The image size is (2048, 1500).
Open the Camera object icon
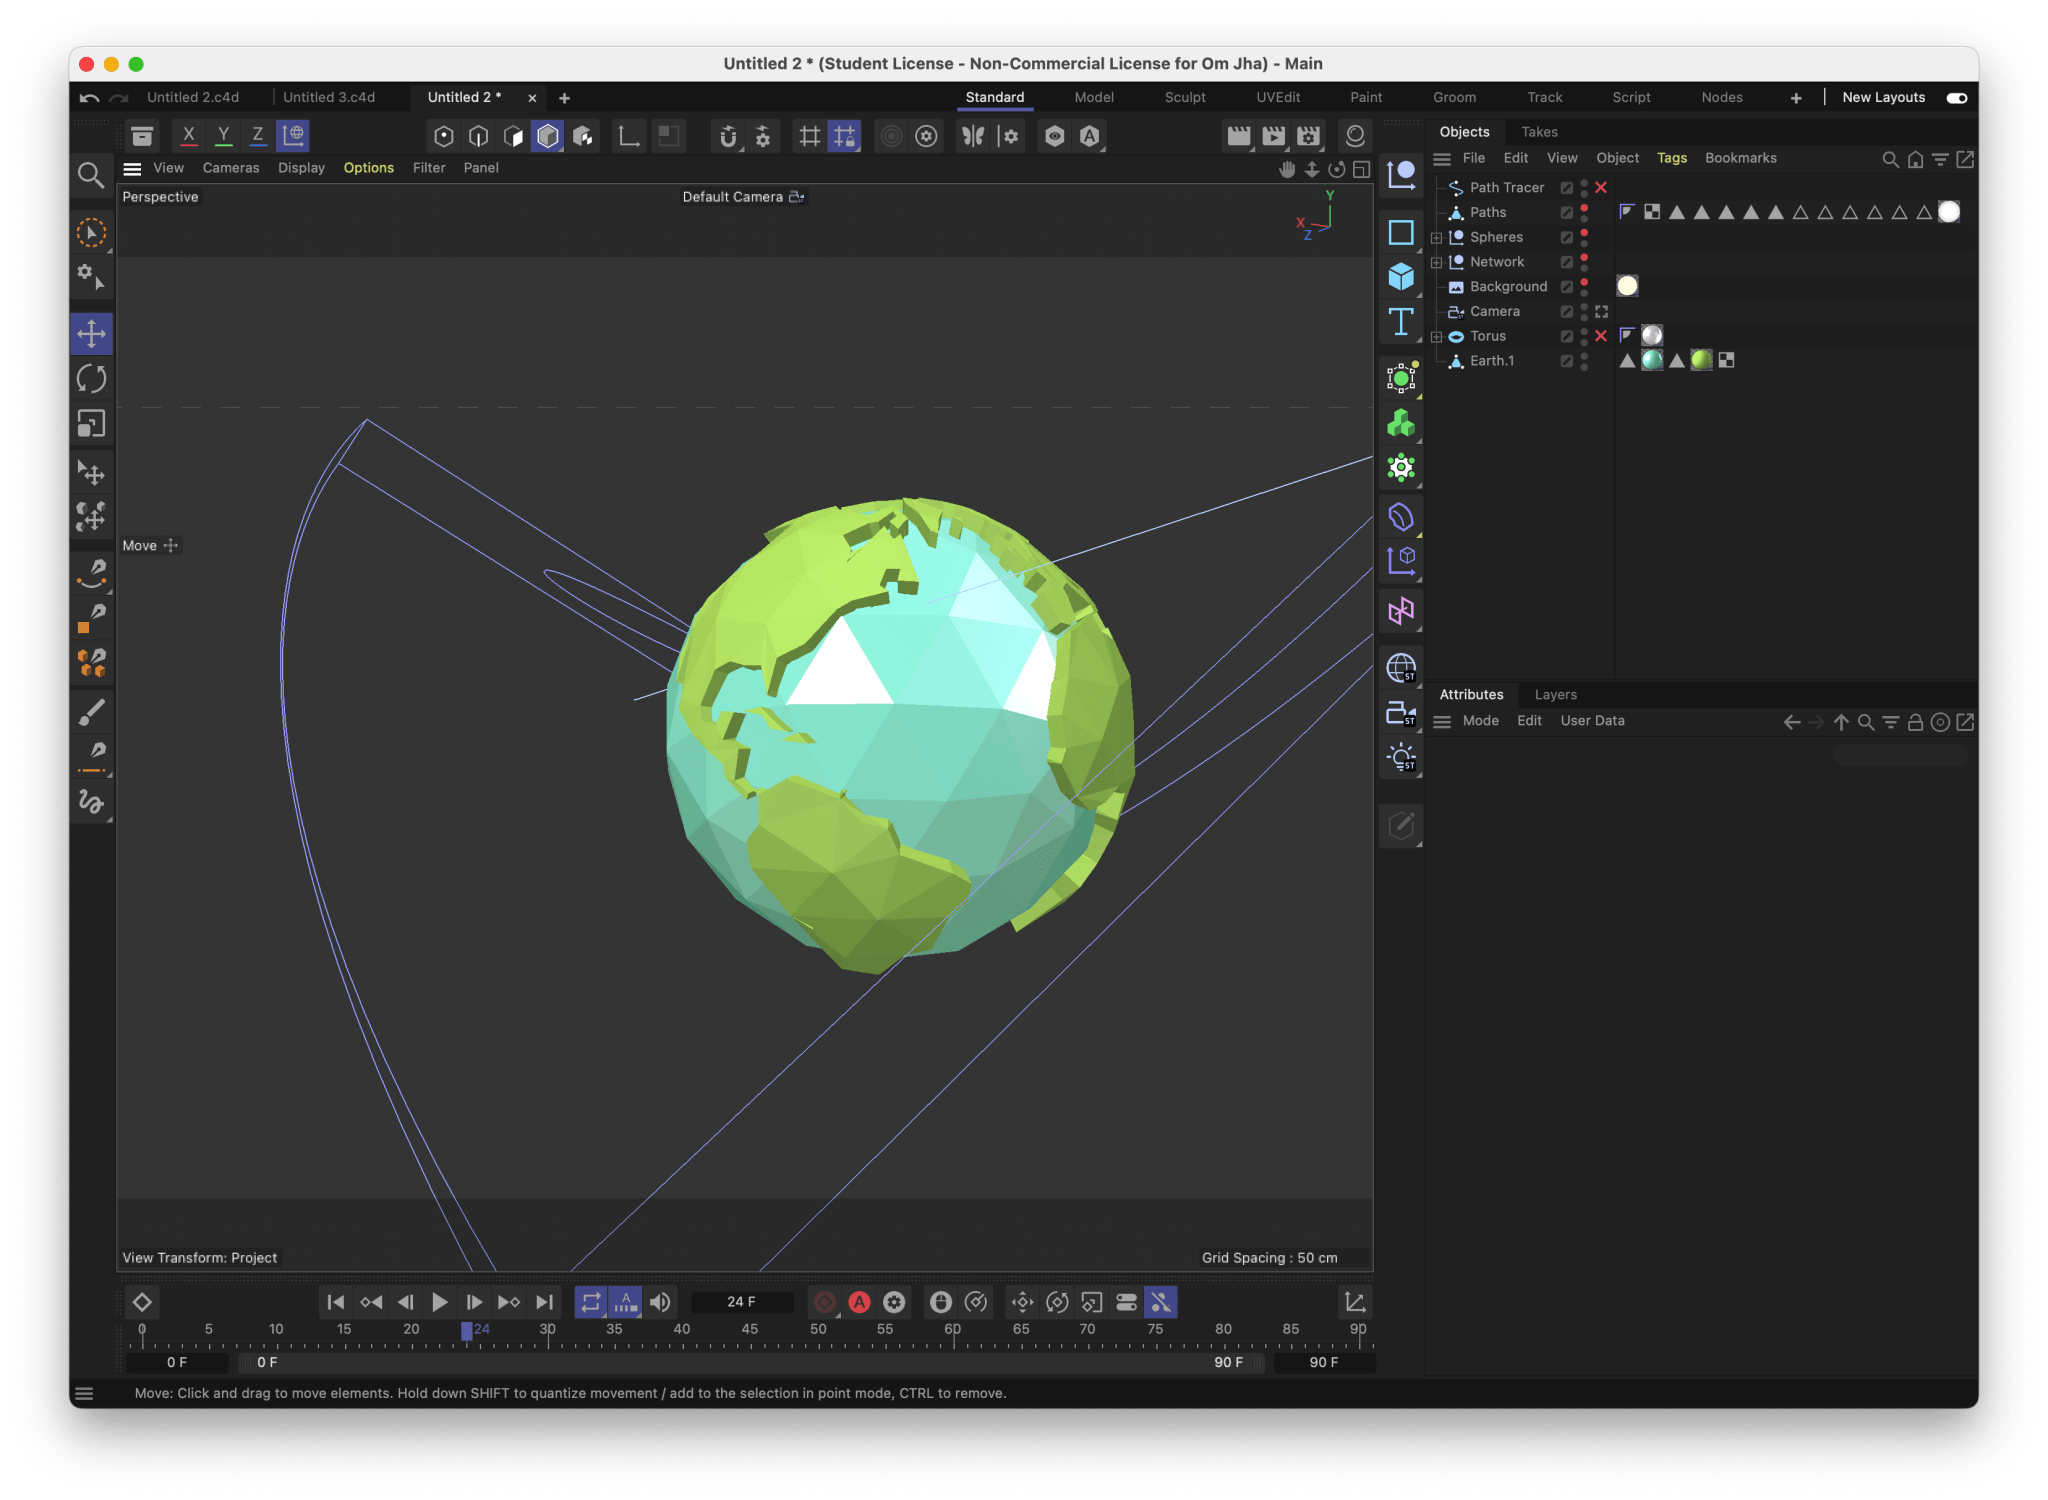[1401, 713]
